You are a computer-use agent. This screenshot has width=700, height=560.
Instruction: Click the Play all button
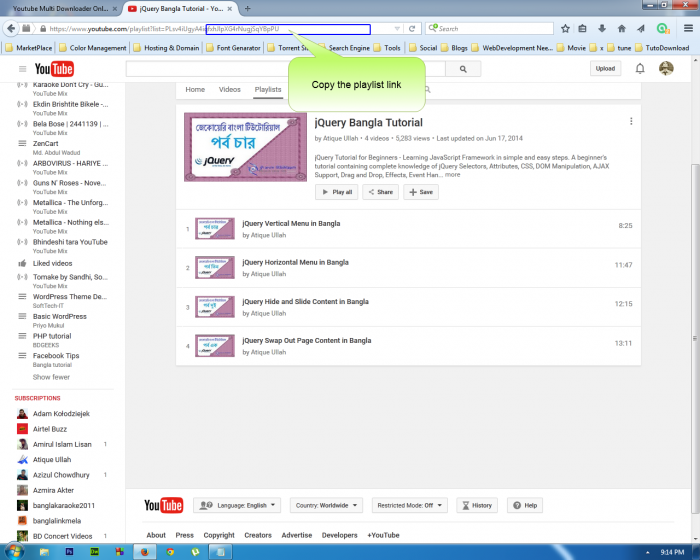[x=337, y=192]
